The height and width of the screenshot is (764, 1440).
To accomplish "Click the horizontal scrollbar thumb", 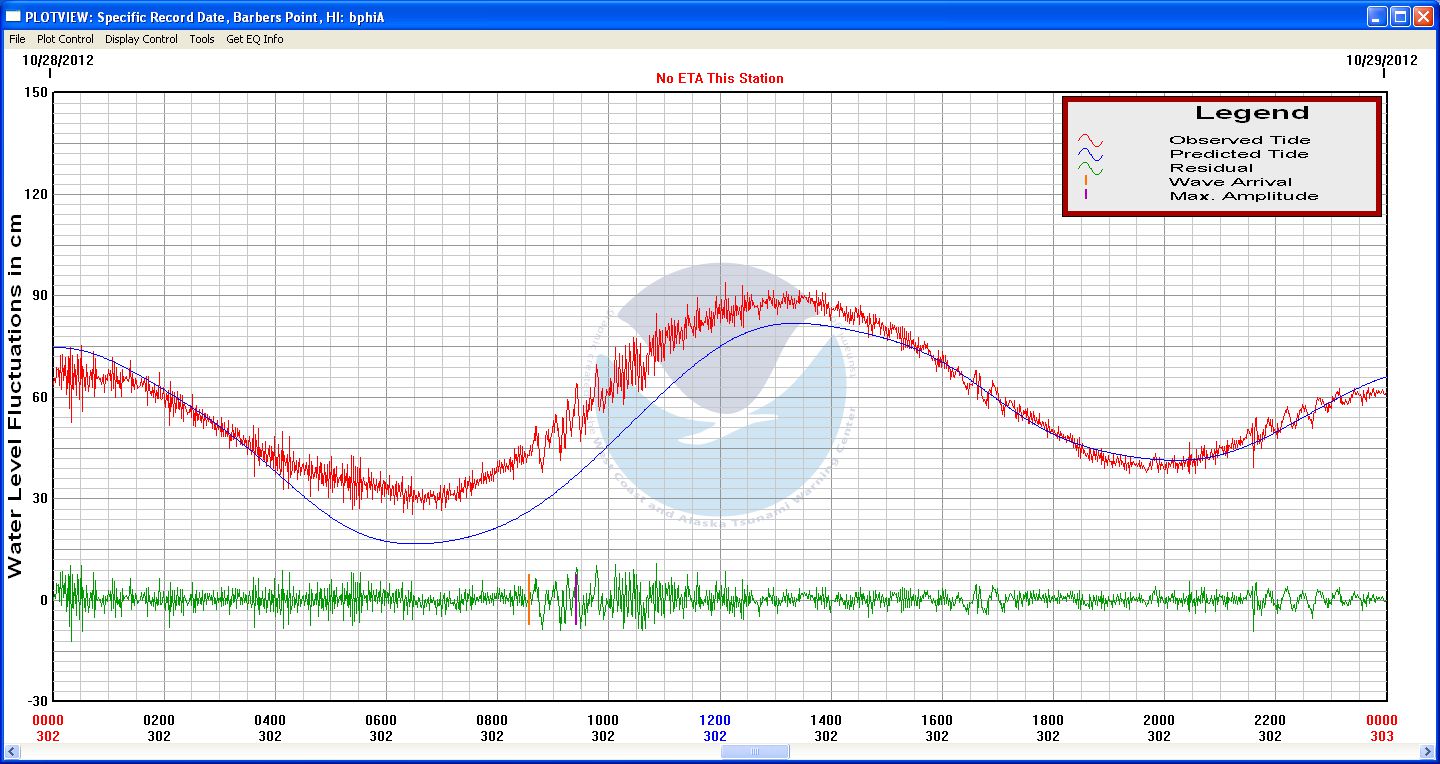I will 755,752.
